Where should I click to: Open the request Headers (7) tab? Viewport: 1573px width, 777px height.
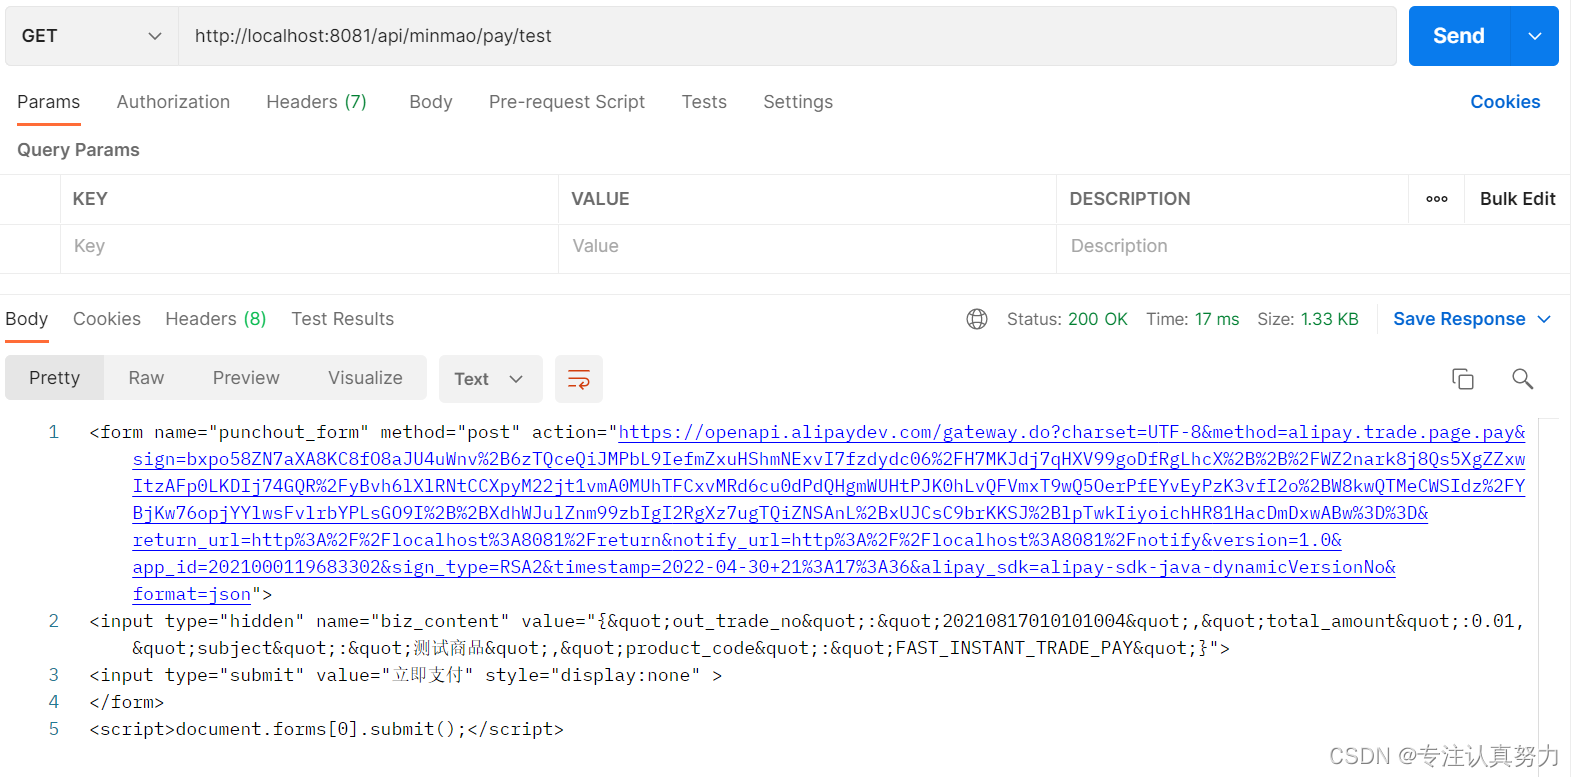tap(316, 102)
